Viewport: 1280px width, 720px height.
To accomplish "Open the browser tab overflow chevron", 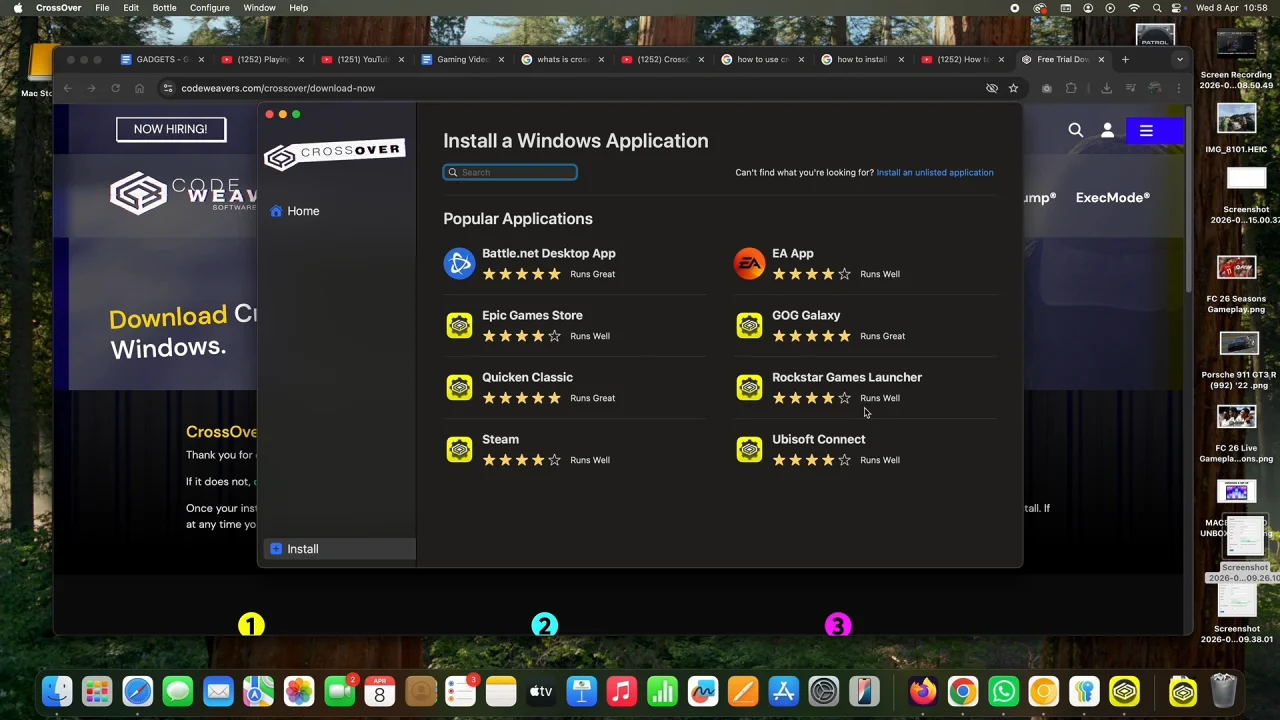I will pyautogui.click(x=1179, y=59).
